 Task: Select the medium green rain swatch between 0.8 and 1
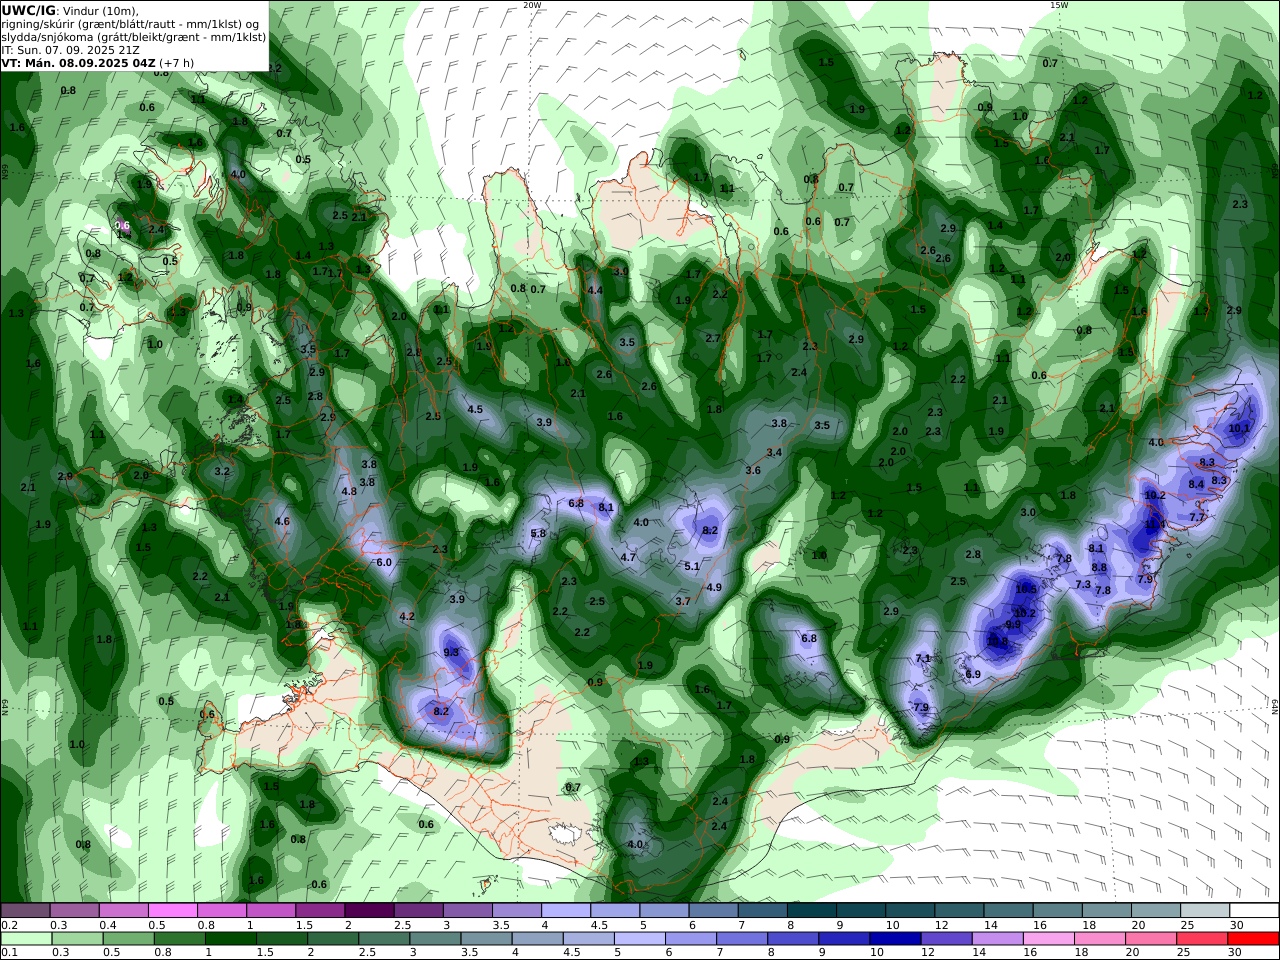pyautogui.click(x=180, y=939)
